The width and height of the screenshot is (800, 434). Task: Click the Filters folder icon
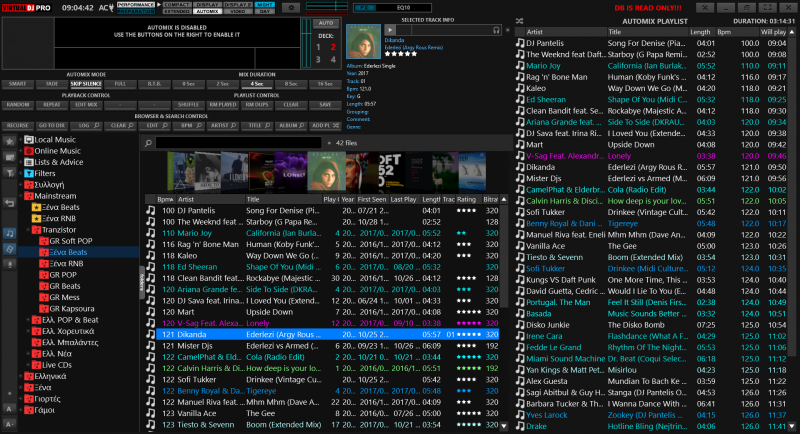(x=29, y=173)
